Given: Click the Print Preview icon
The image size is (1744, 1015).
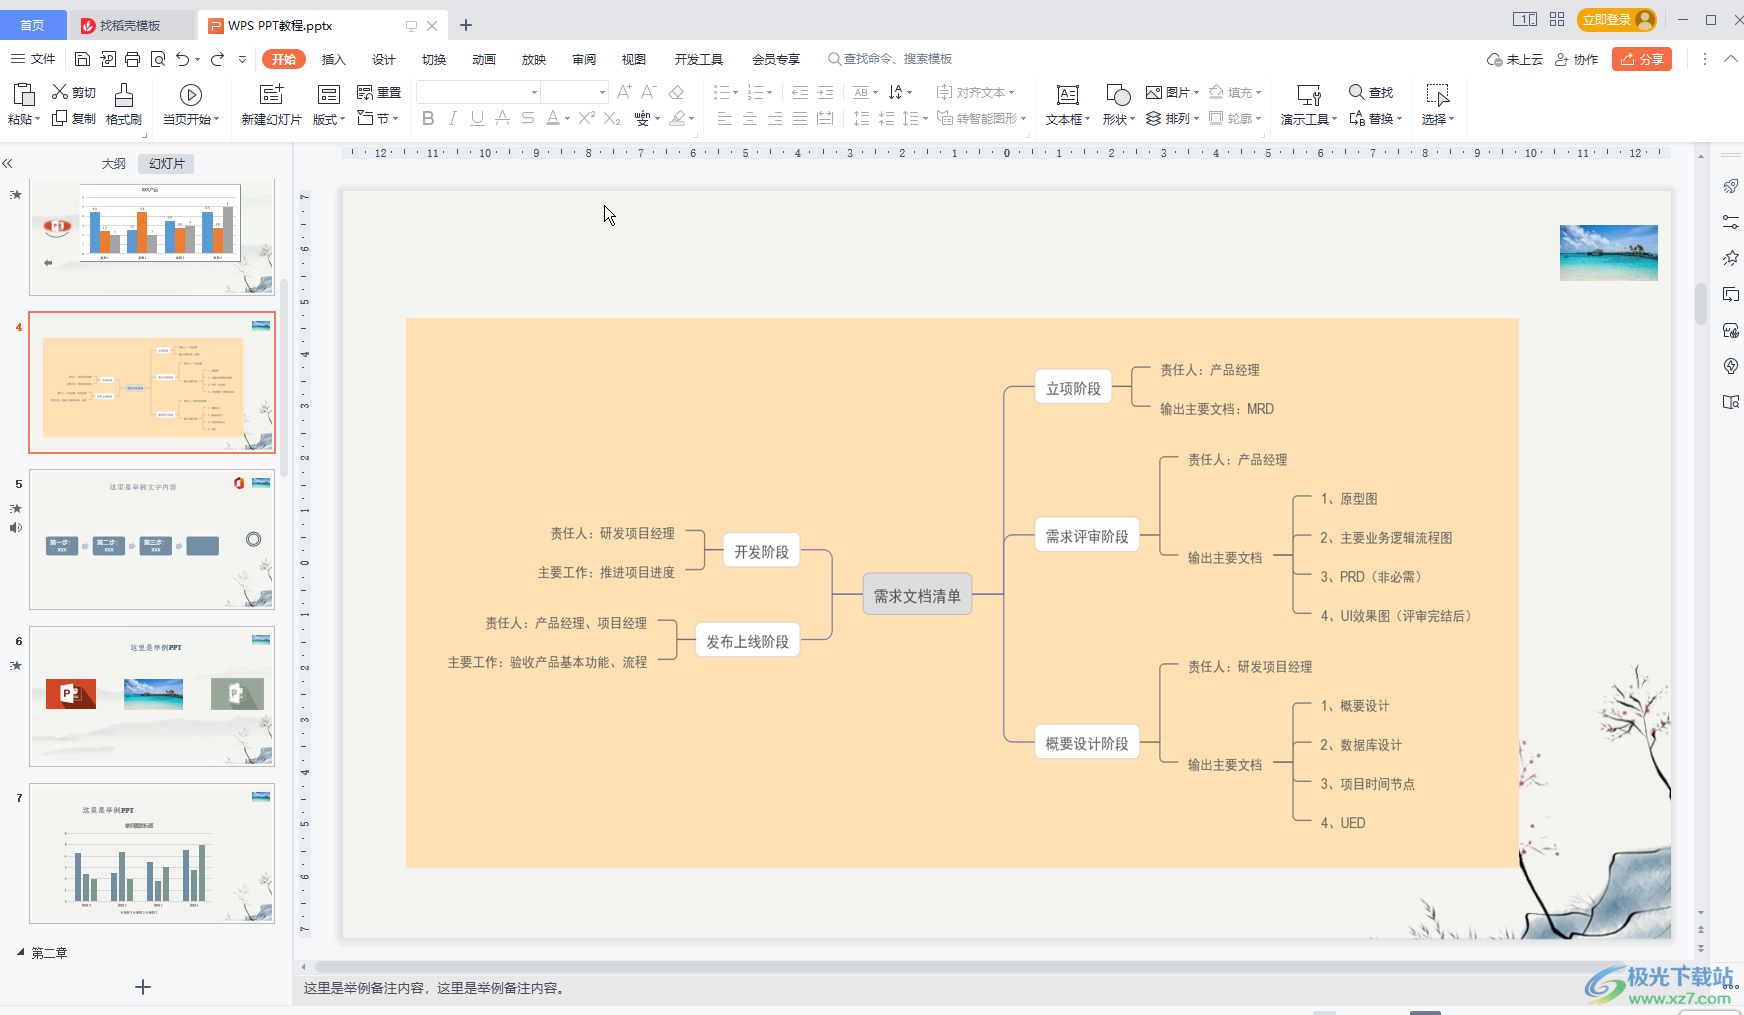Looking at the screenshot, I should coord(158,59).
